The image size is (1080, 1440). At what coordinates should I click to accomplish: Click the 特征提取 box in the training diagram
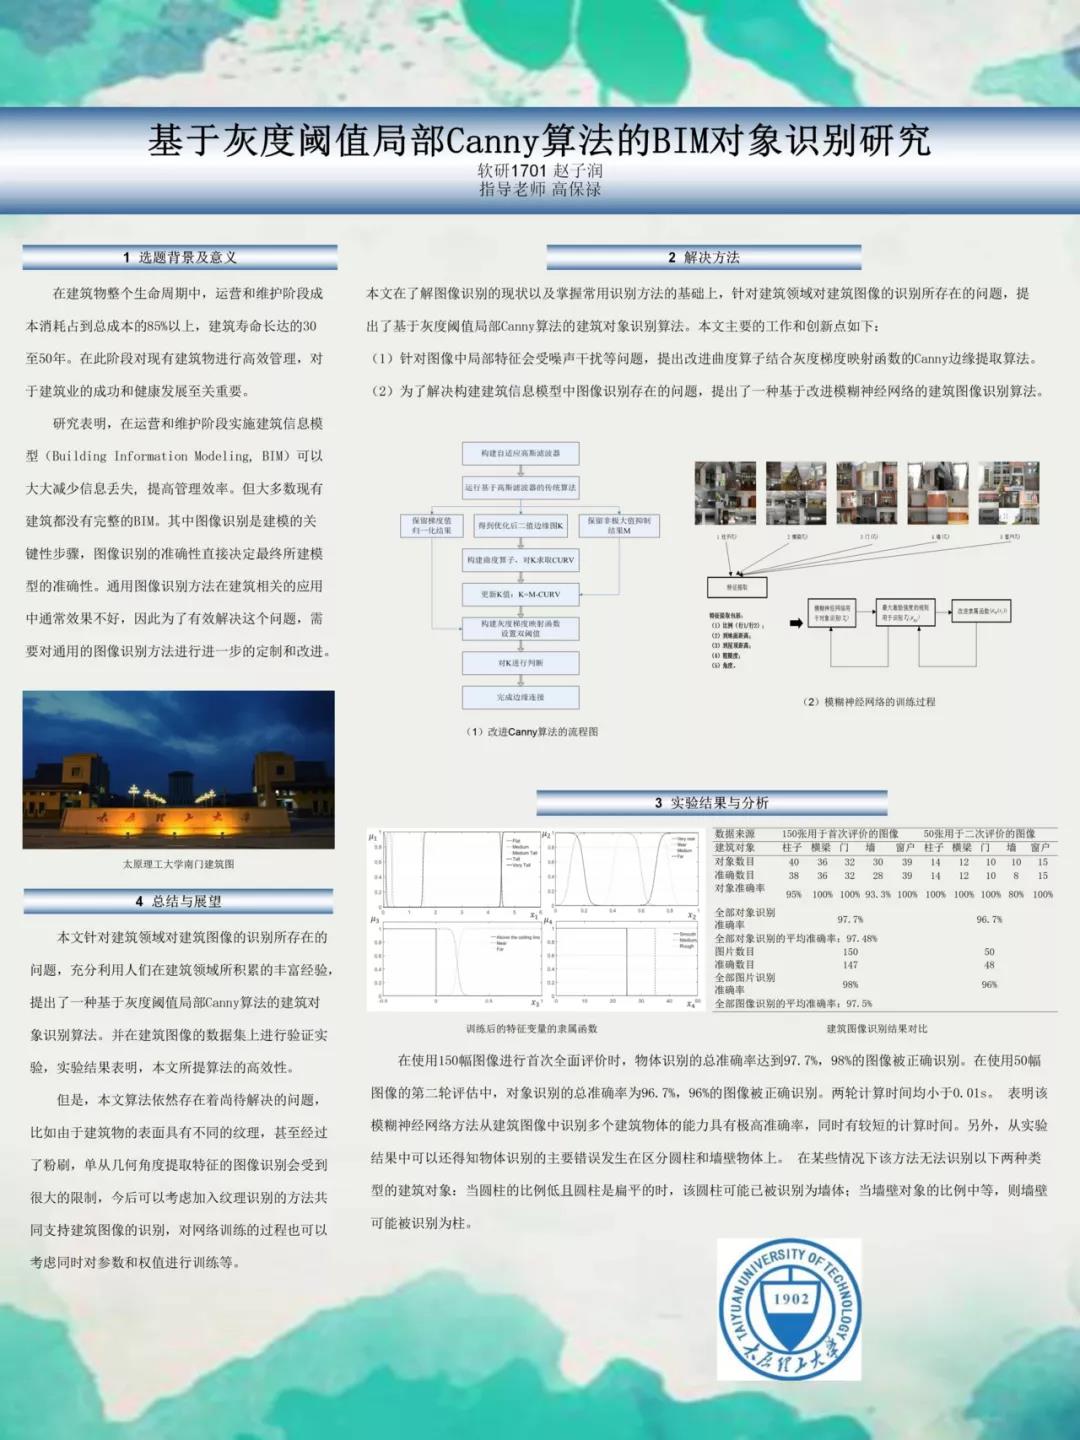click(x=736, y=587)
